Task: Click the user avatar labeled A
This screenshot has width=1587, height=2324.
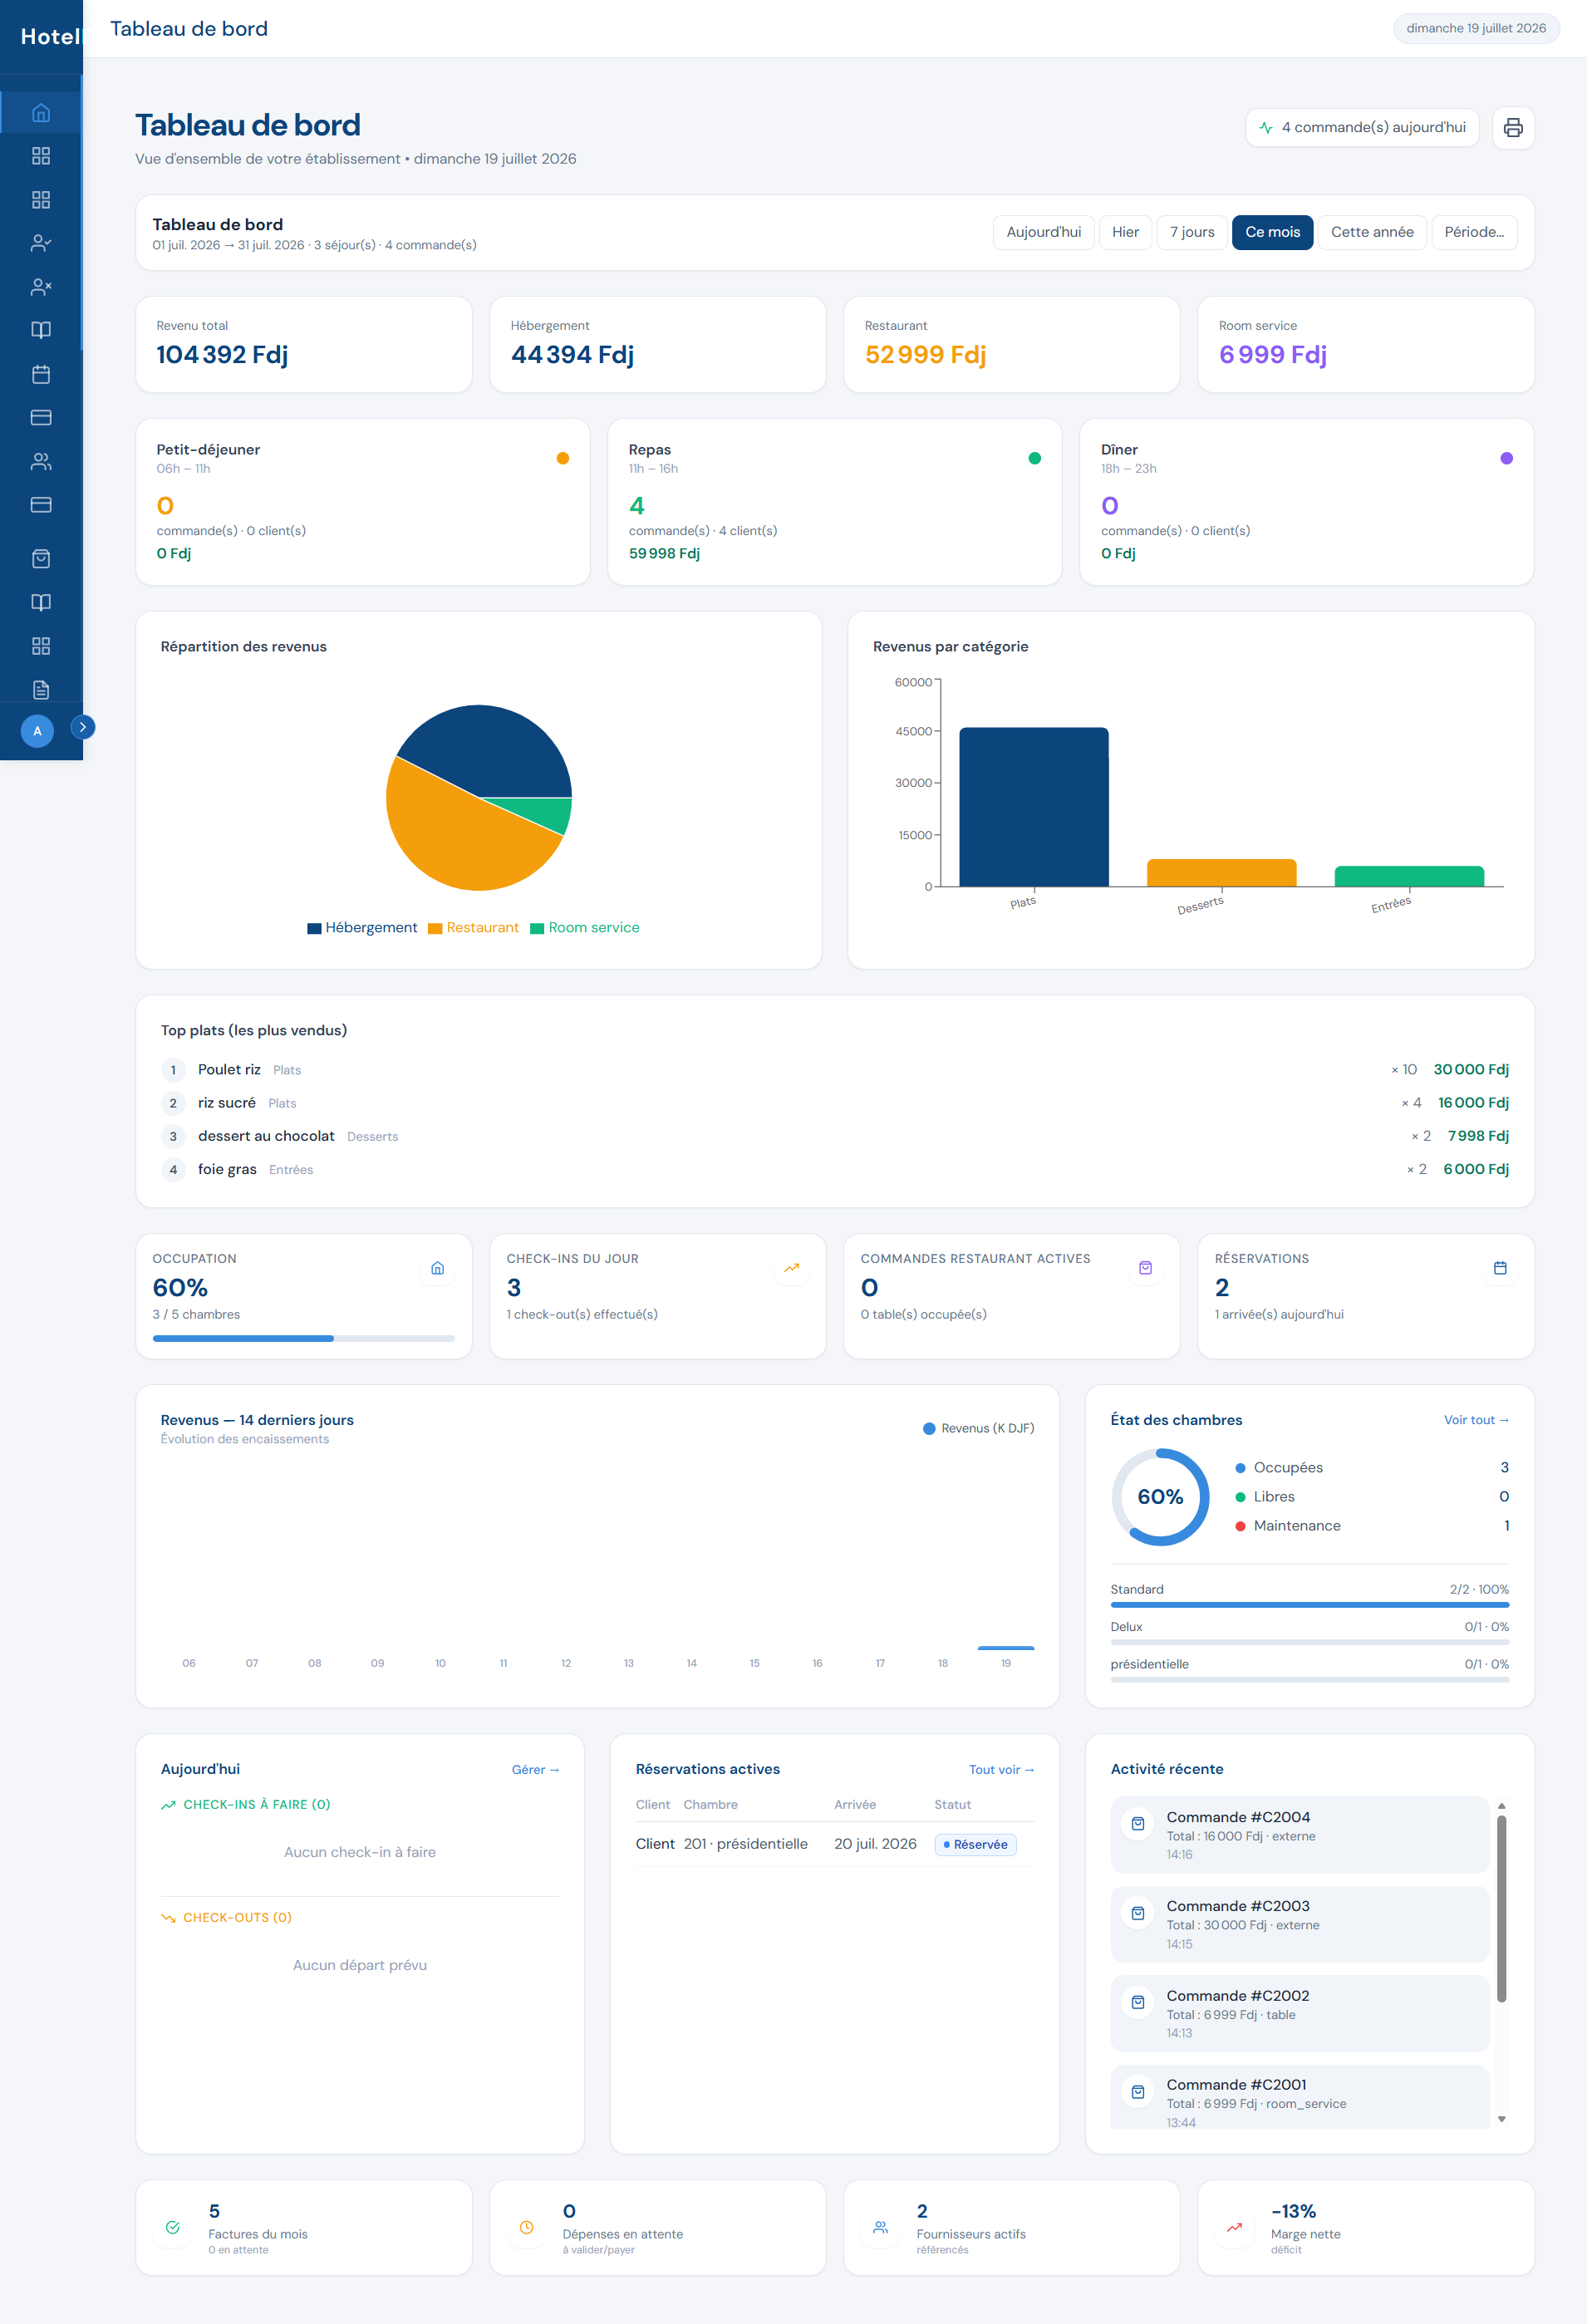Action: (x=37, y=731)
